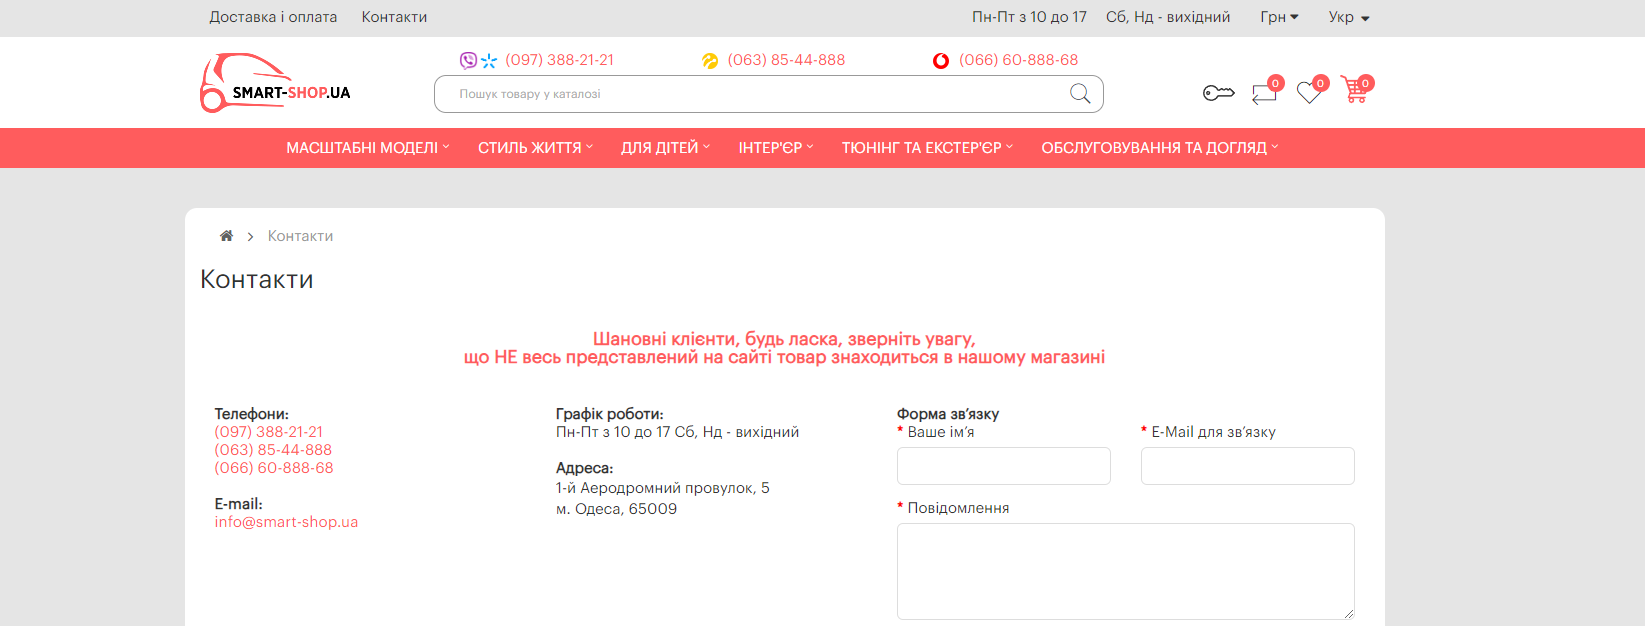Expand the Масштабні моделі menu

[367, 148]
